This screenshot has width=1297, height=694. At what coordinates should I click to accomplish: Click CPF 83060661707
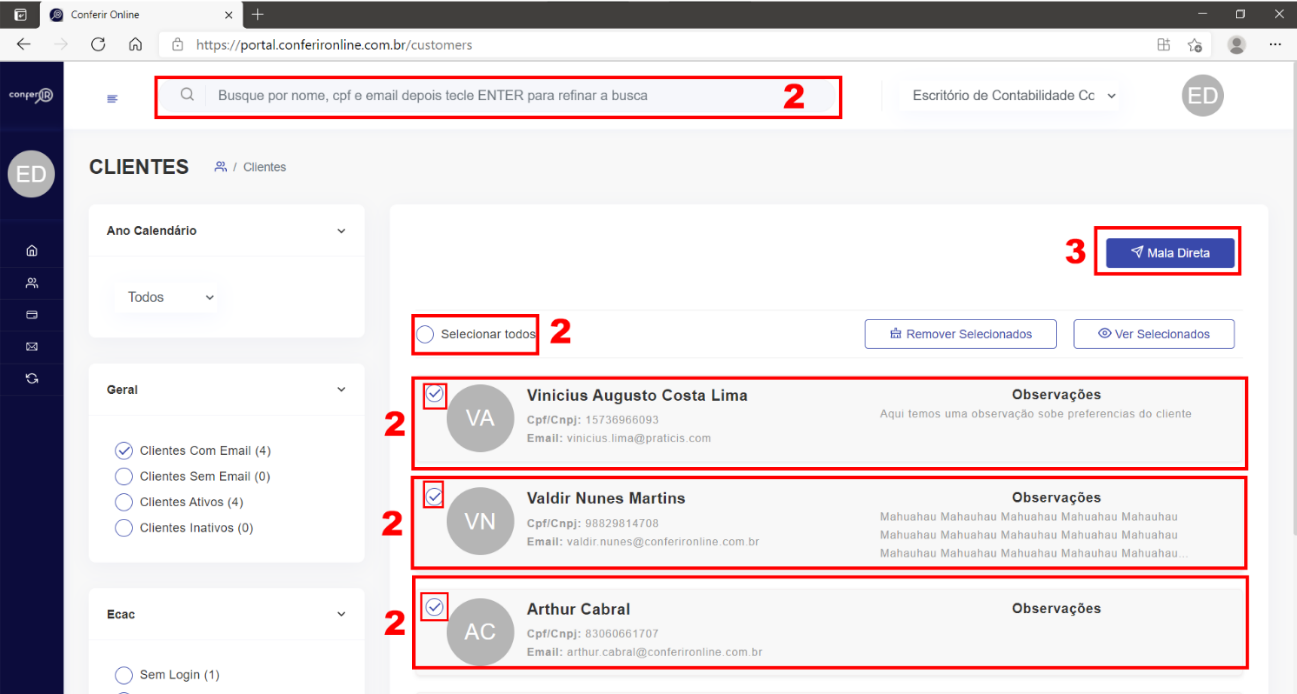tap(622, 634)
